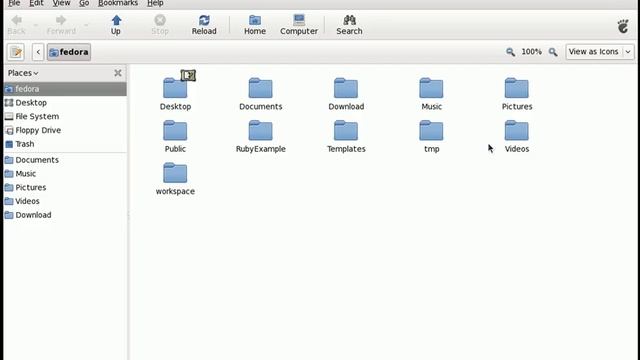Select the RubyExample folder icon
This screenshot has height=360, width=640.
pyautogui.click(x=260, y=131)
